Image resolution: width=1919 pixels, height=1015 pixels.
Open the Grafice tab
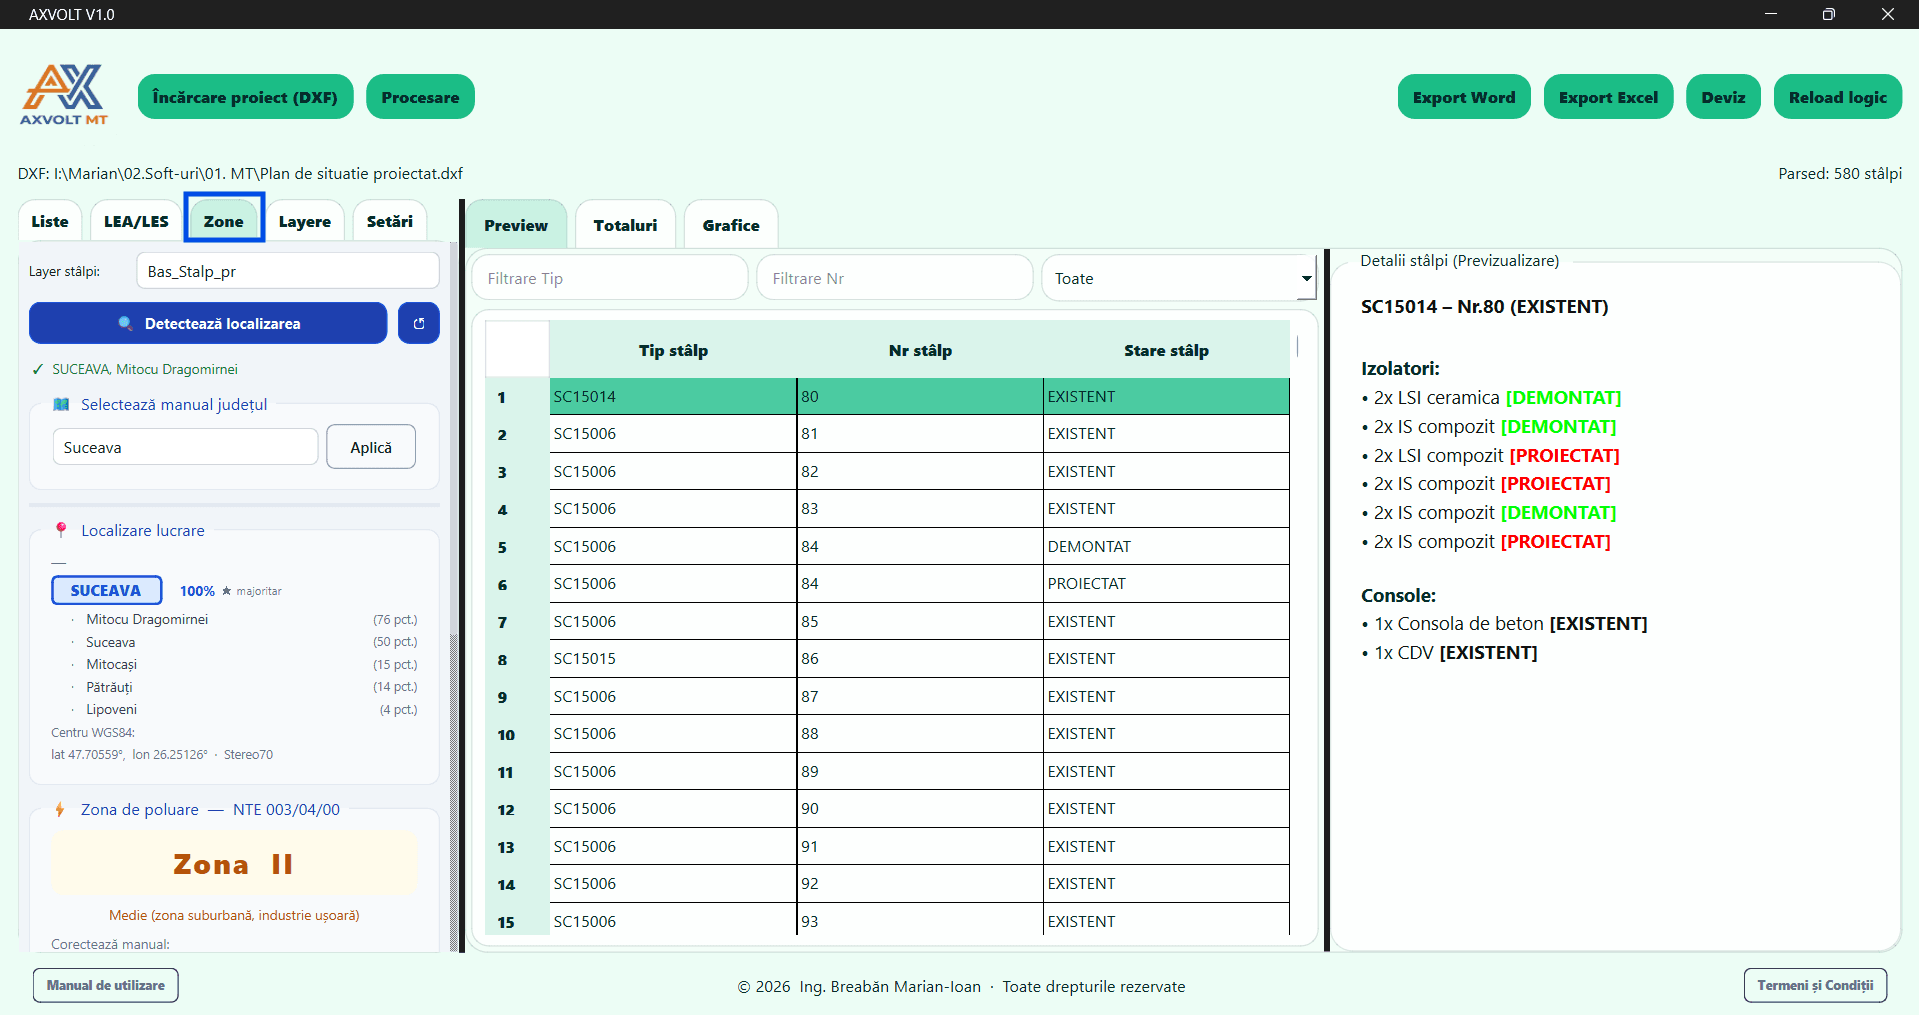coord(731,225)
